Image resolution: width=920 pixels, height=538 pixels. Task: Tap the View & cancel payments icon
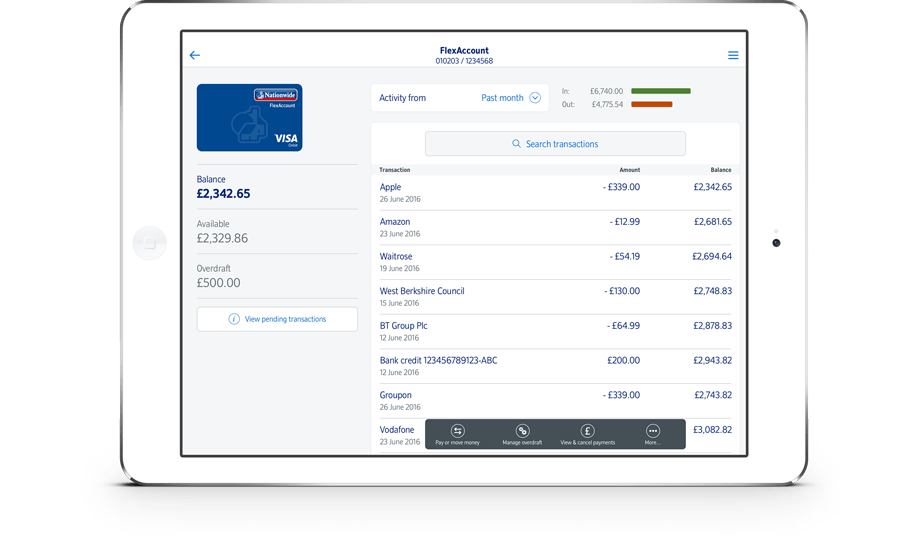[588, 431]
